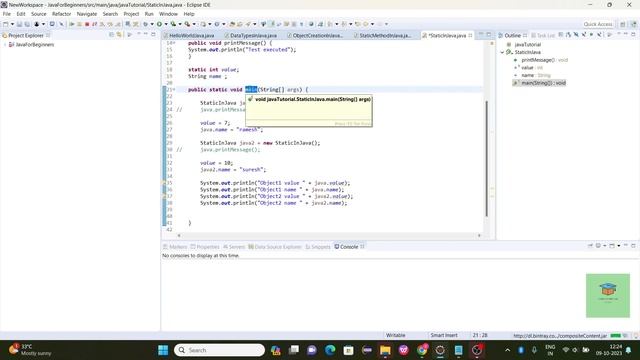Click Display Selected Console icon
Viewport: 640px width, 360px height.
[598, 246]
